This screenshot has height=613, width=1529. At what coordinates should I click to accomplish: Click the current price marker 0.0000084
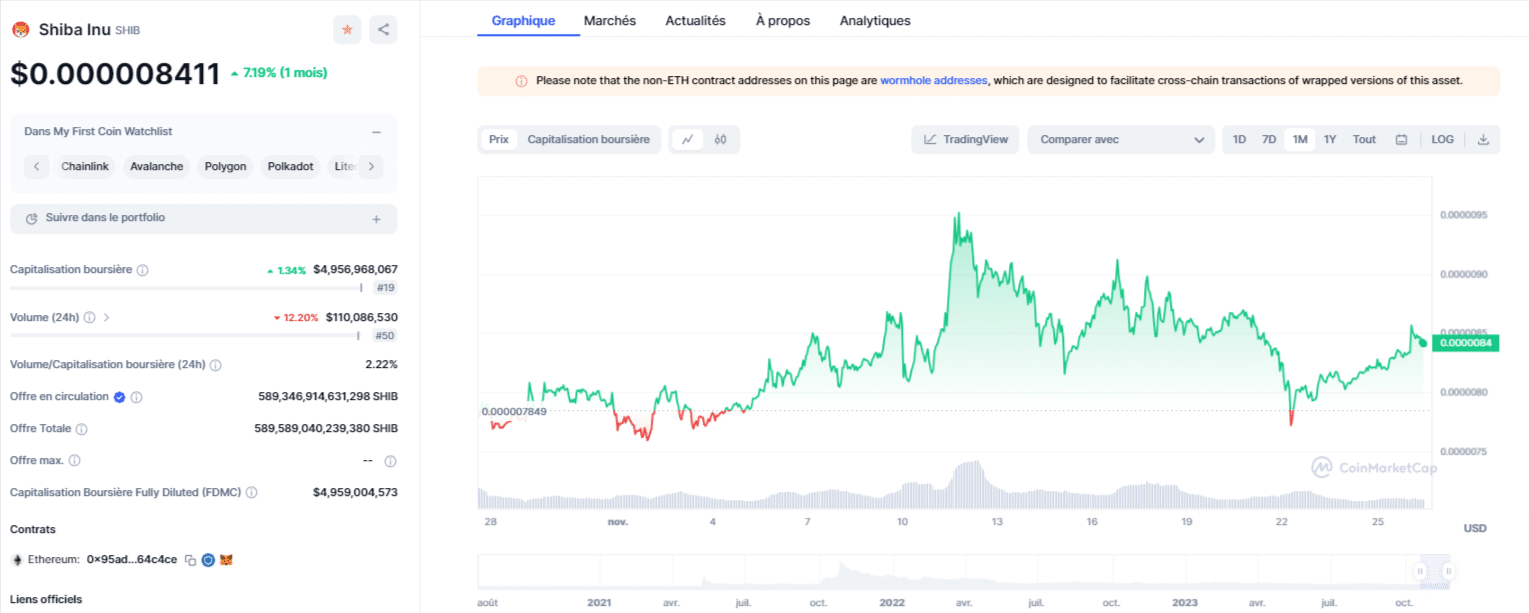[x=1465, y=343]
